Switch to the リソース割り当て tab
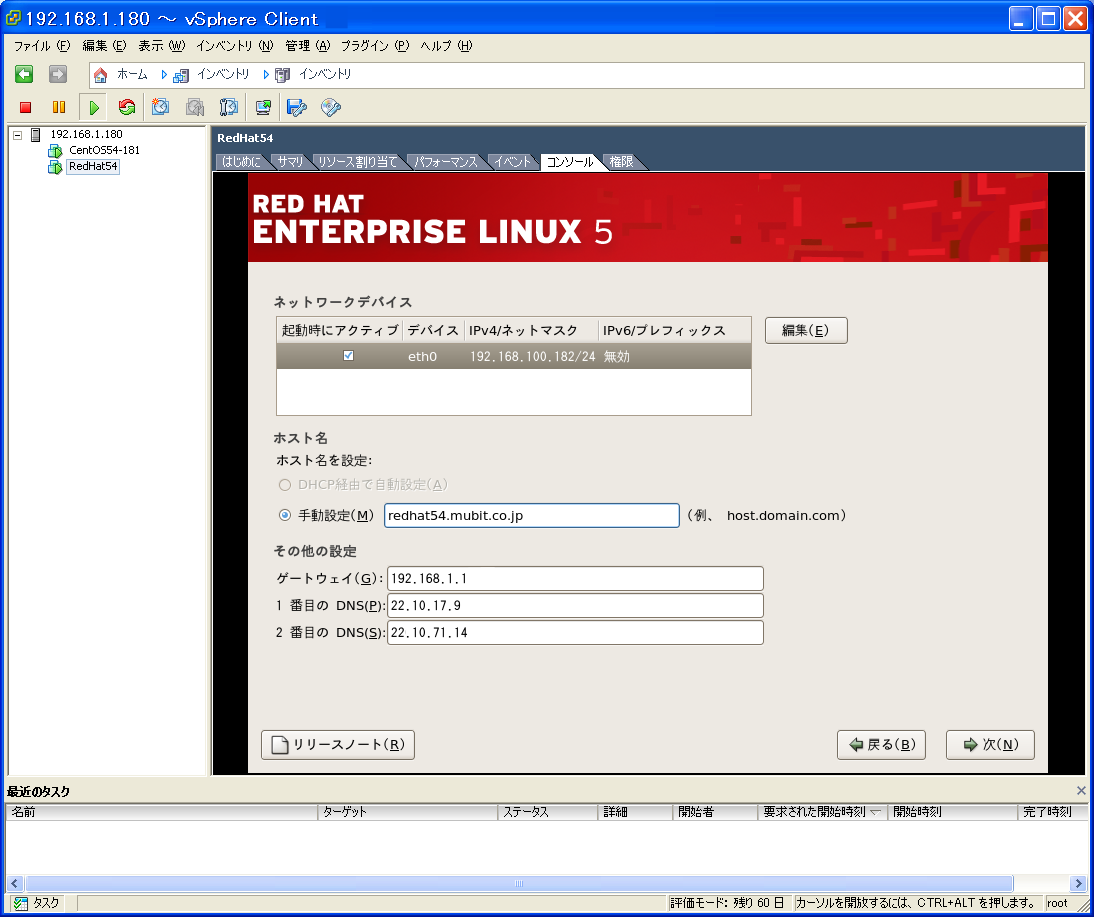Image resolution: width=1094 pixels, height=917 pixels. [x=357, y=162]
